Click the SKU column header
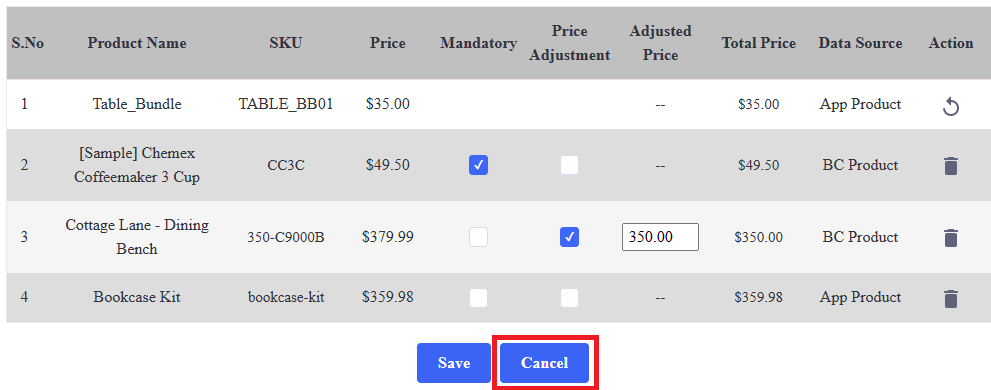Screen dimensions: 991x390 click(286, 43)
